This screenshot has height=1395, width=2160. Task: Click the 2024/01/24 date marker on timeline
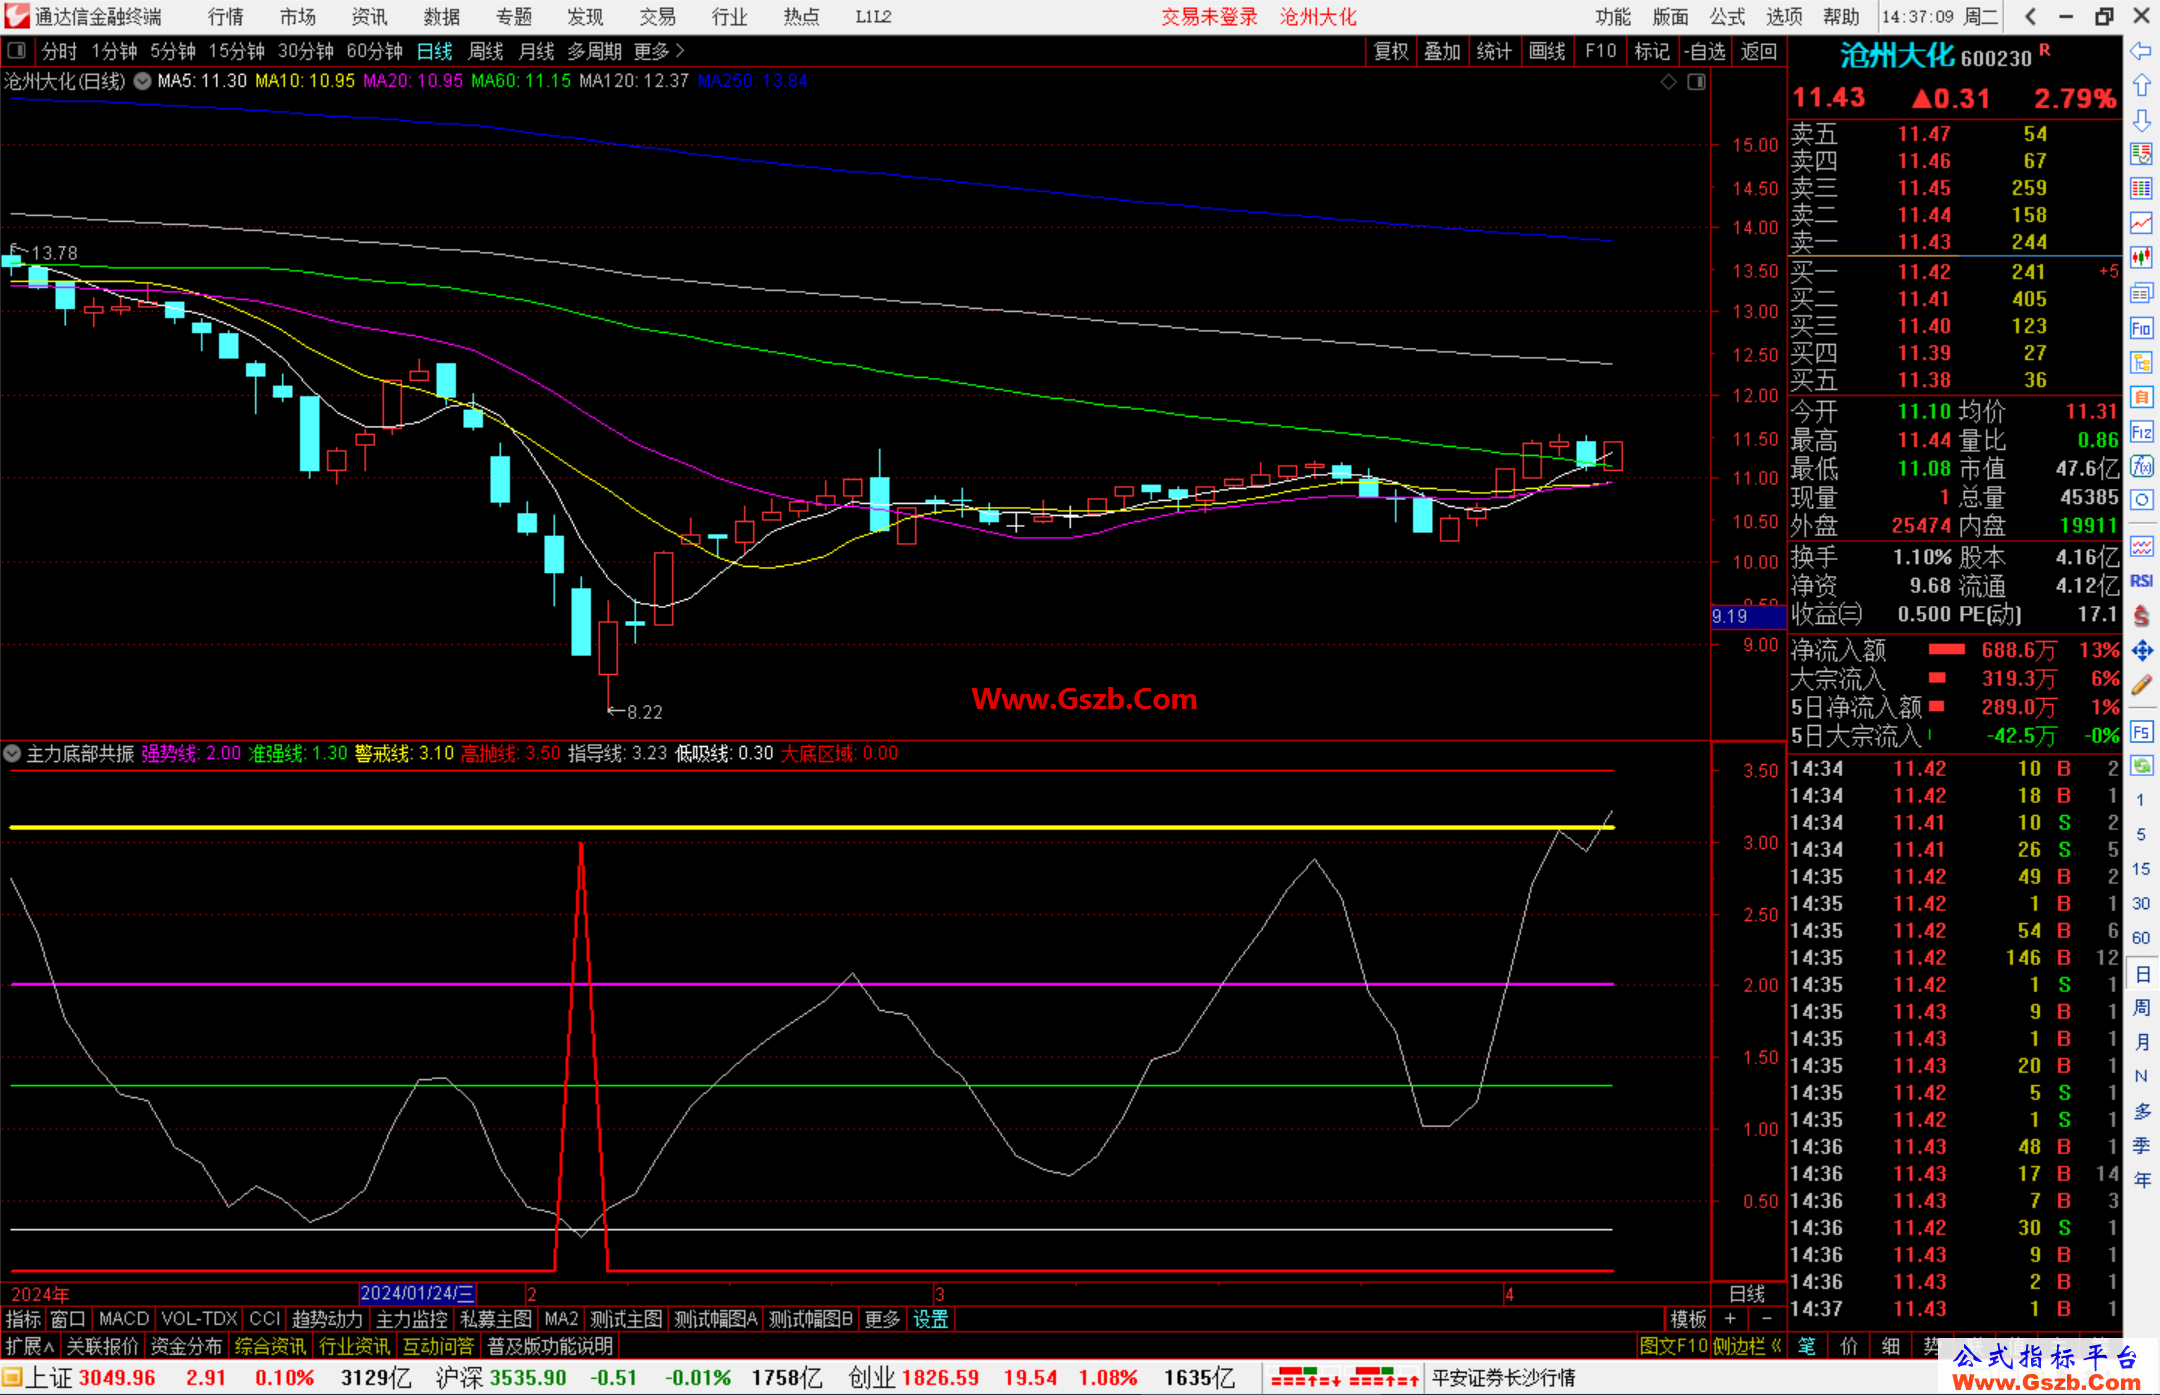[417, 1293]
